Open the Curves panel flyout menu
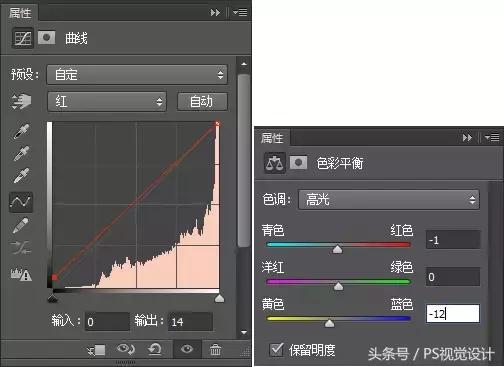This screenshot has height=367, width=504. coord(240,13)
